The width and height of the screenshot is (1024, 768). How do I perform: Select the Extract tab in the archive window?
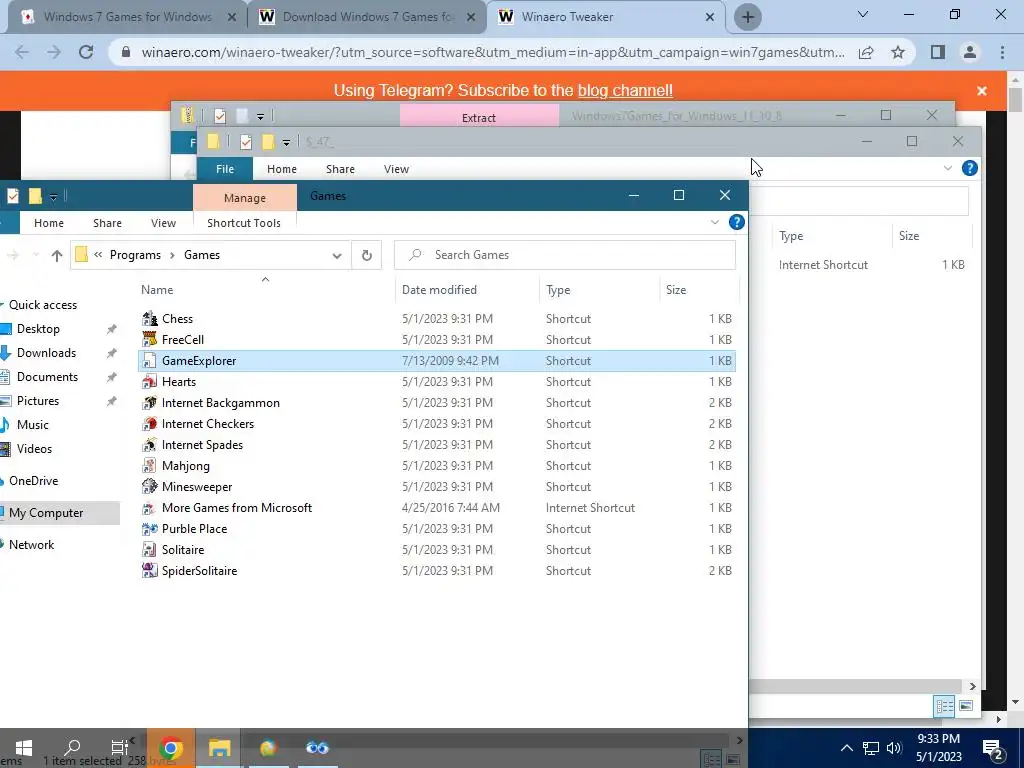click(479, 118)
